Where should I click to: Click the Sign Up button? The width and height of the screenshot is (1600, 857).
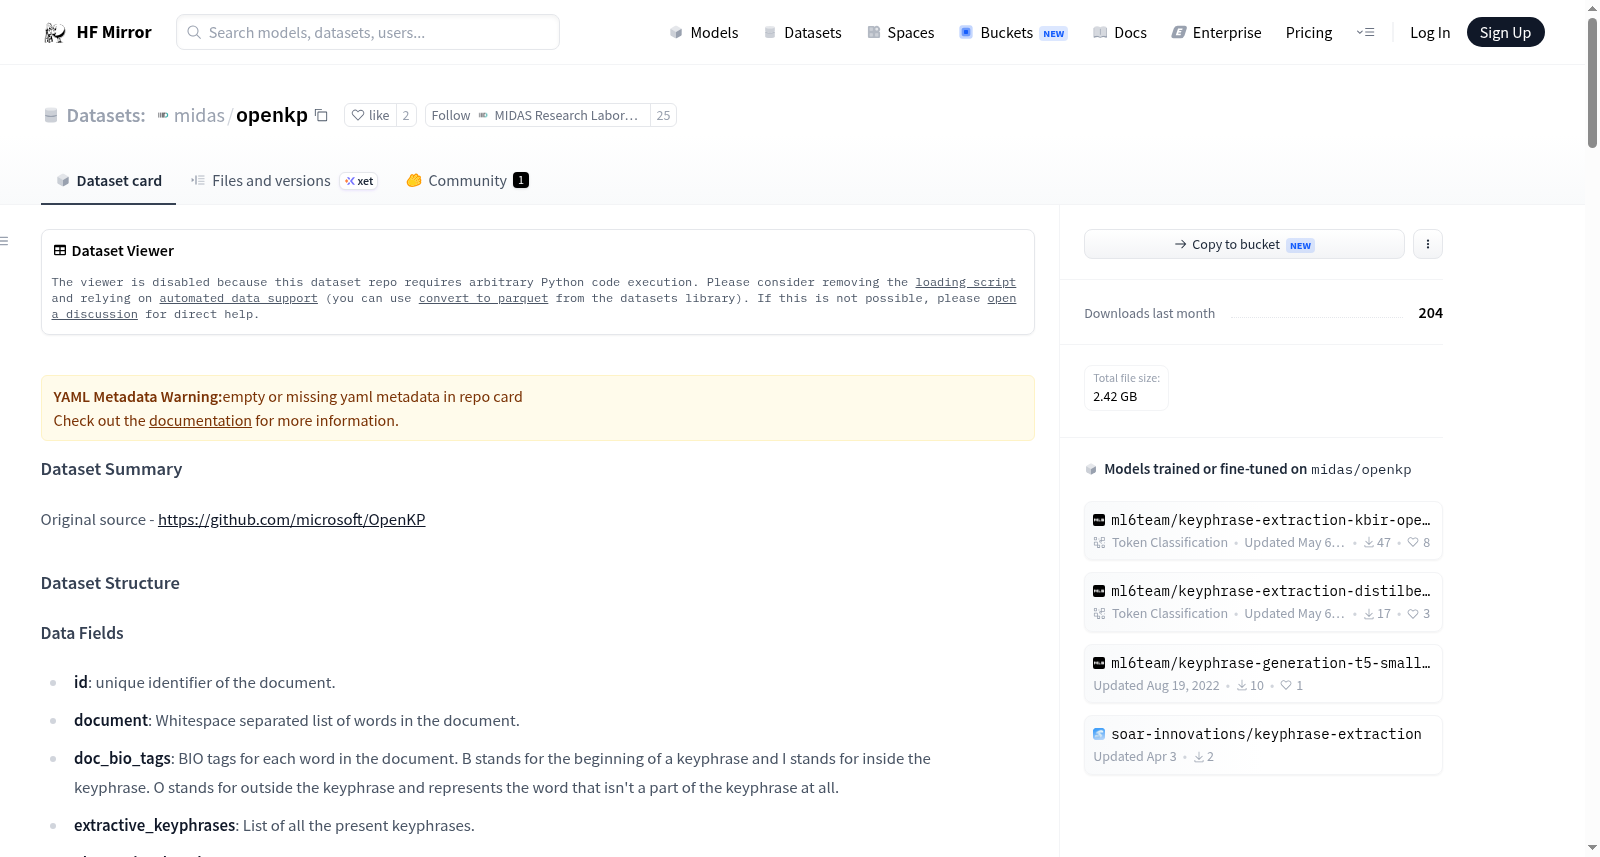tap(1505, 32)
